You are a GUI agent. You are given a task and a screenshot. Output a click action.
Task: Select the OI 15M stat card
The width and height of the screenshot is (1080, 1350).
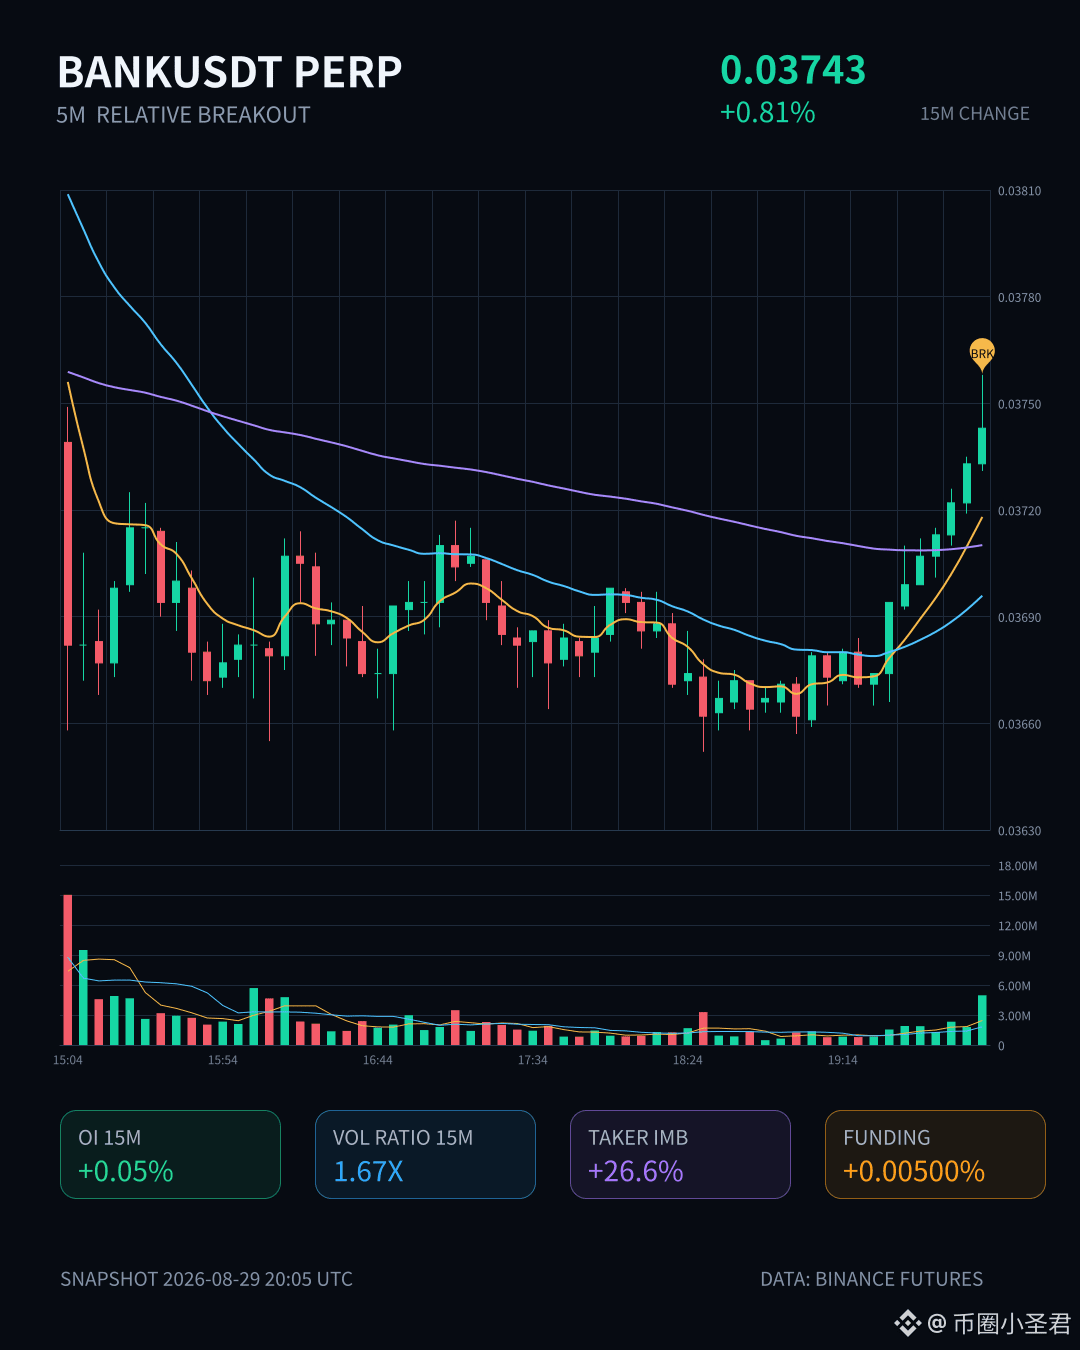click(x=170, y=1154)
